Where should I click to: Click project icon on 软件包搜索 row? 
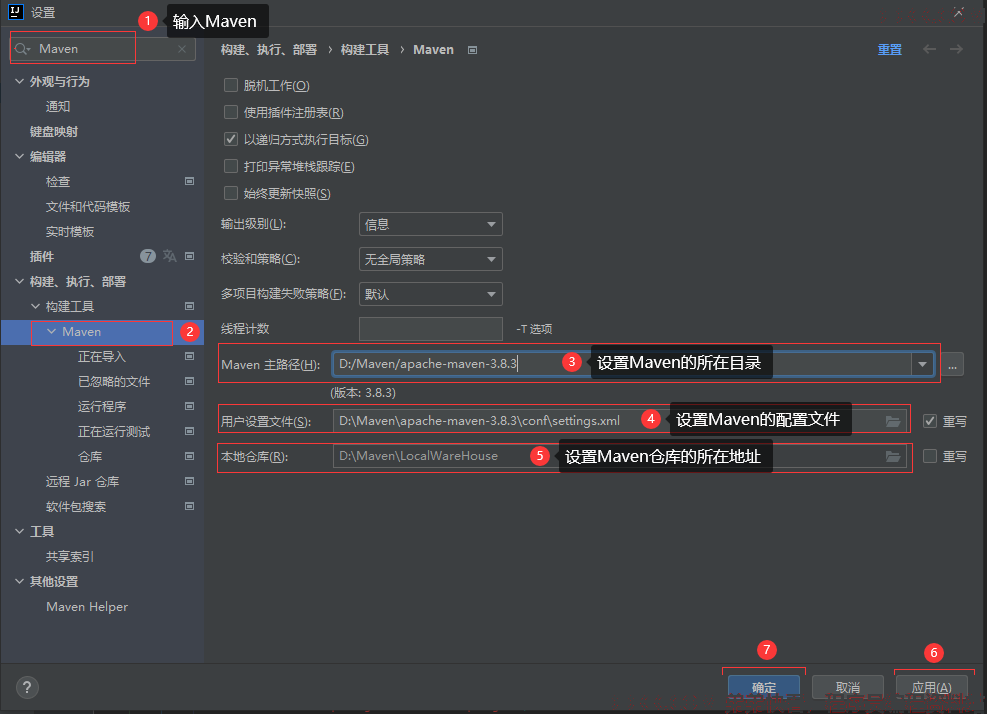tap(189, 506)
